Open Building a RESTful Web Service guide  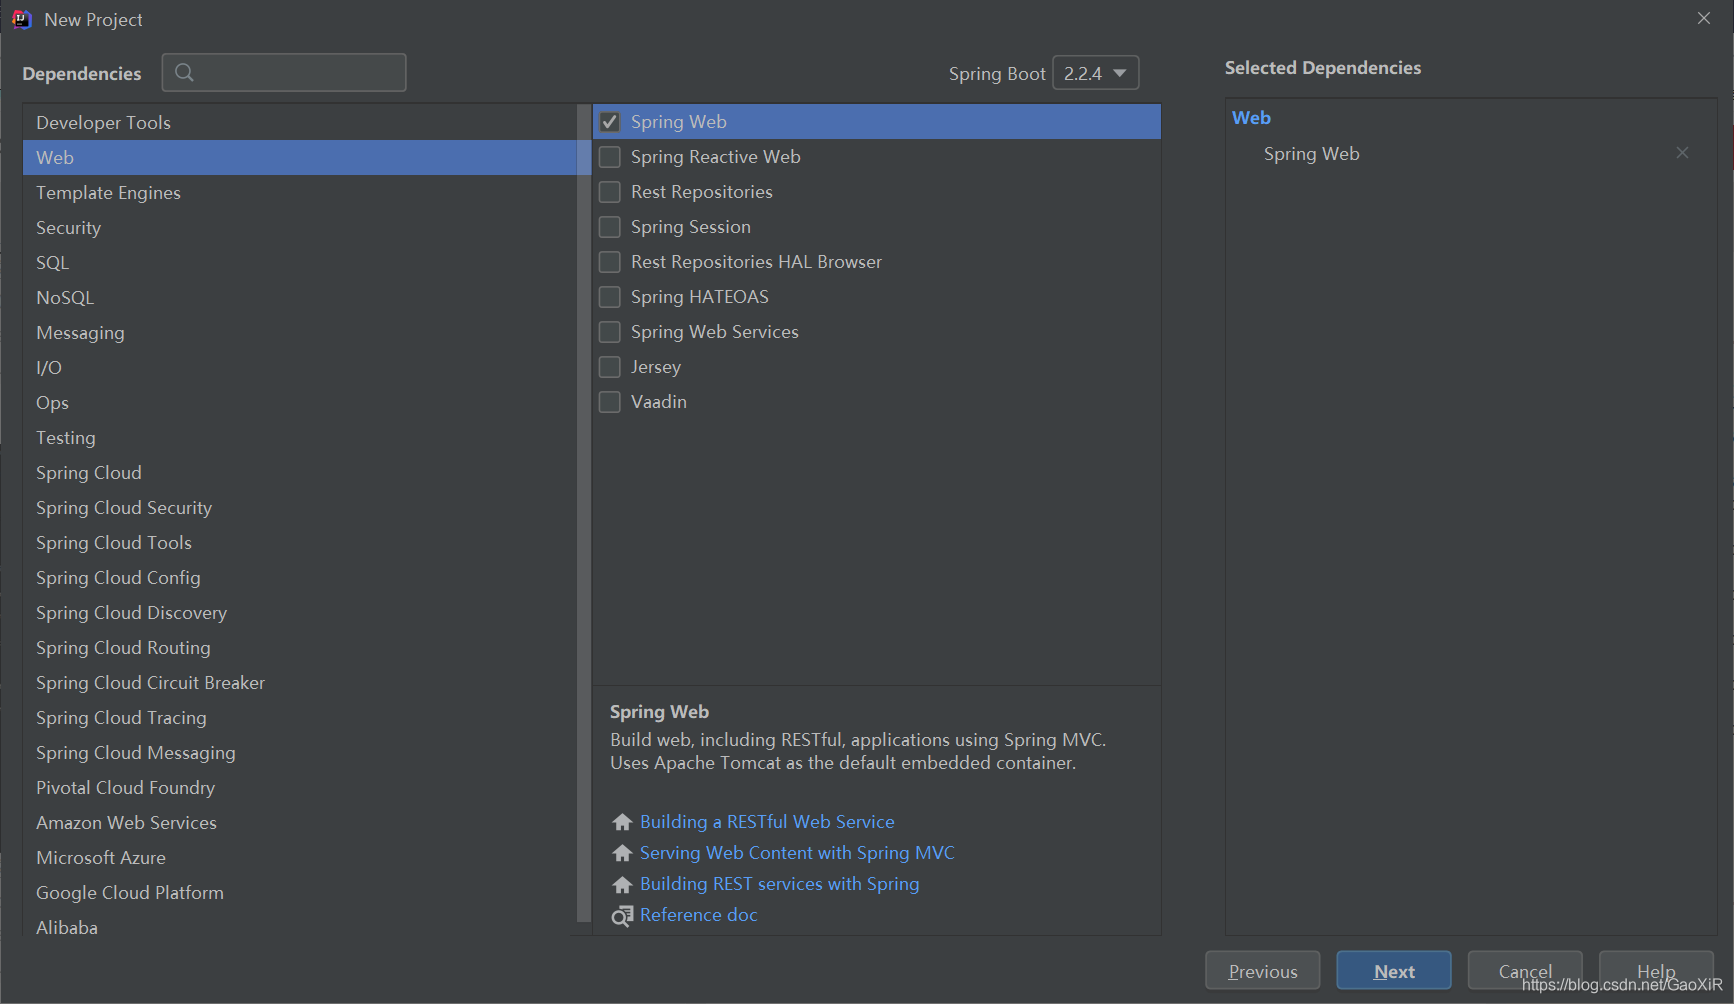click(767, 822)
